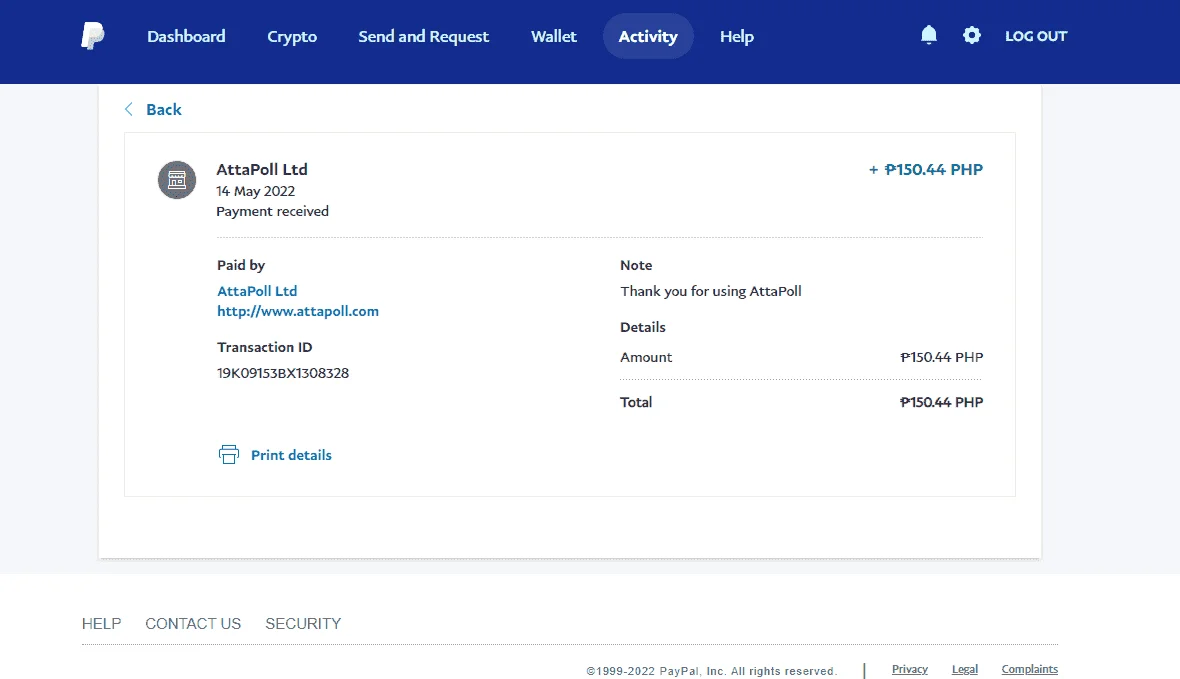Screen dimensions: 1180x679
Task: Open Send and Request
Action: pos(424,36)
